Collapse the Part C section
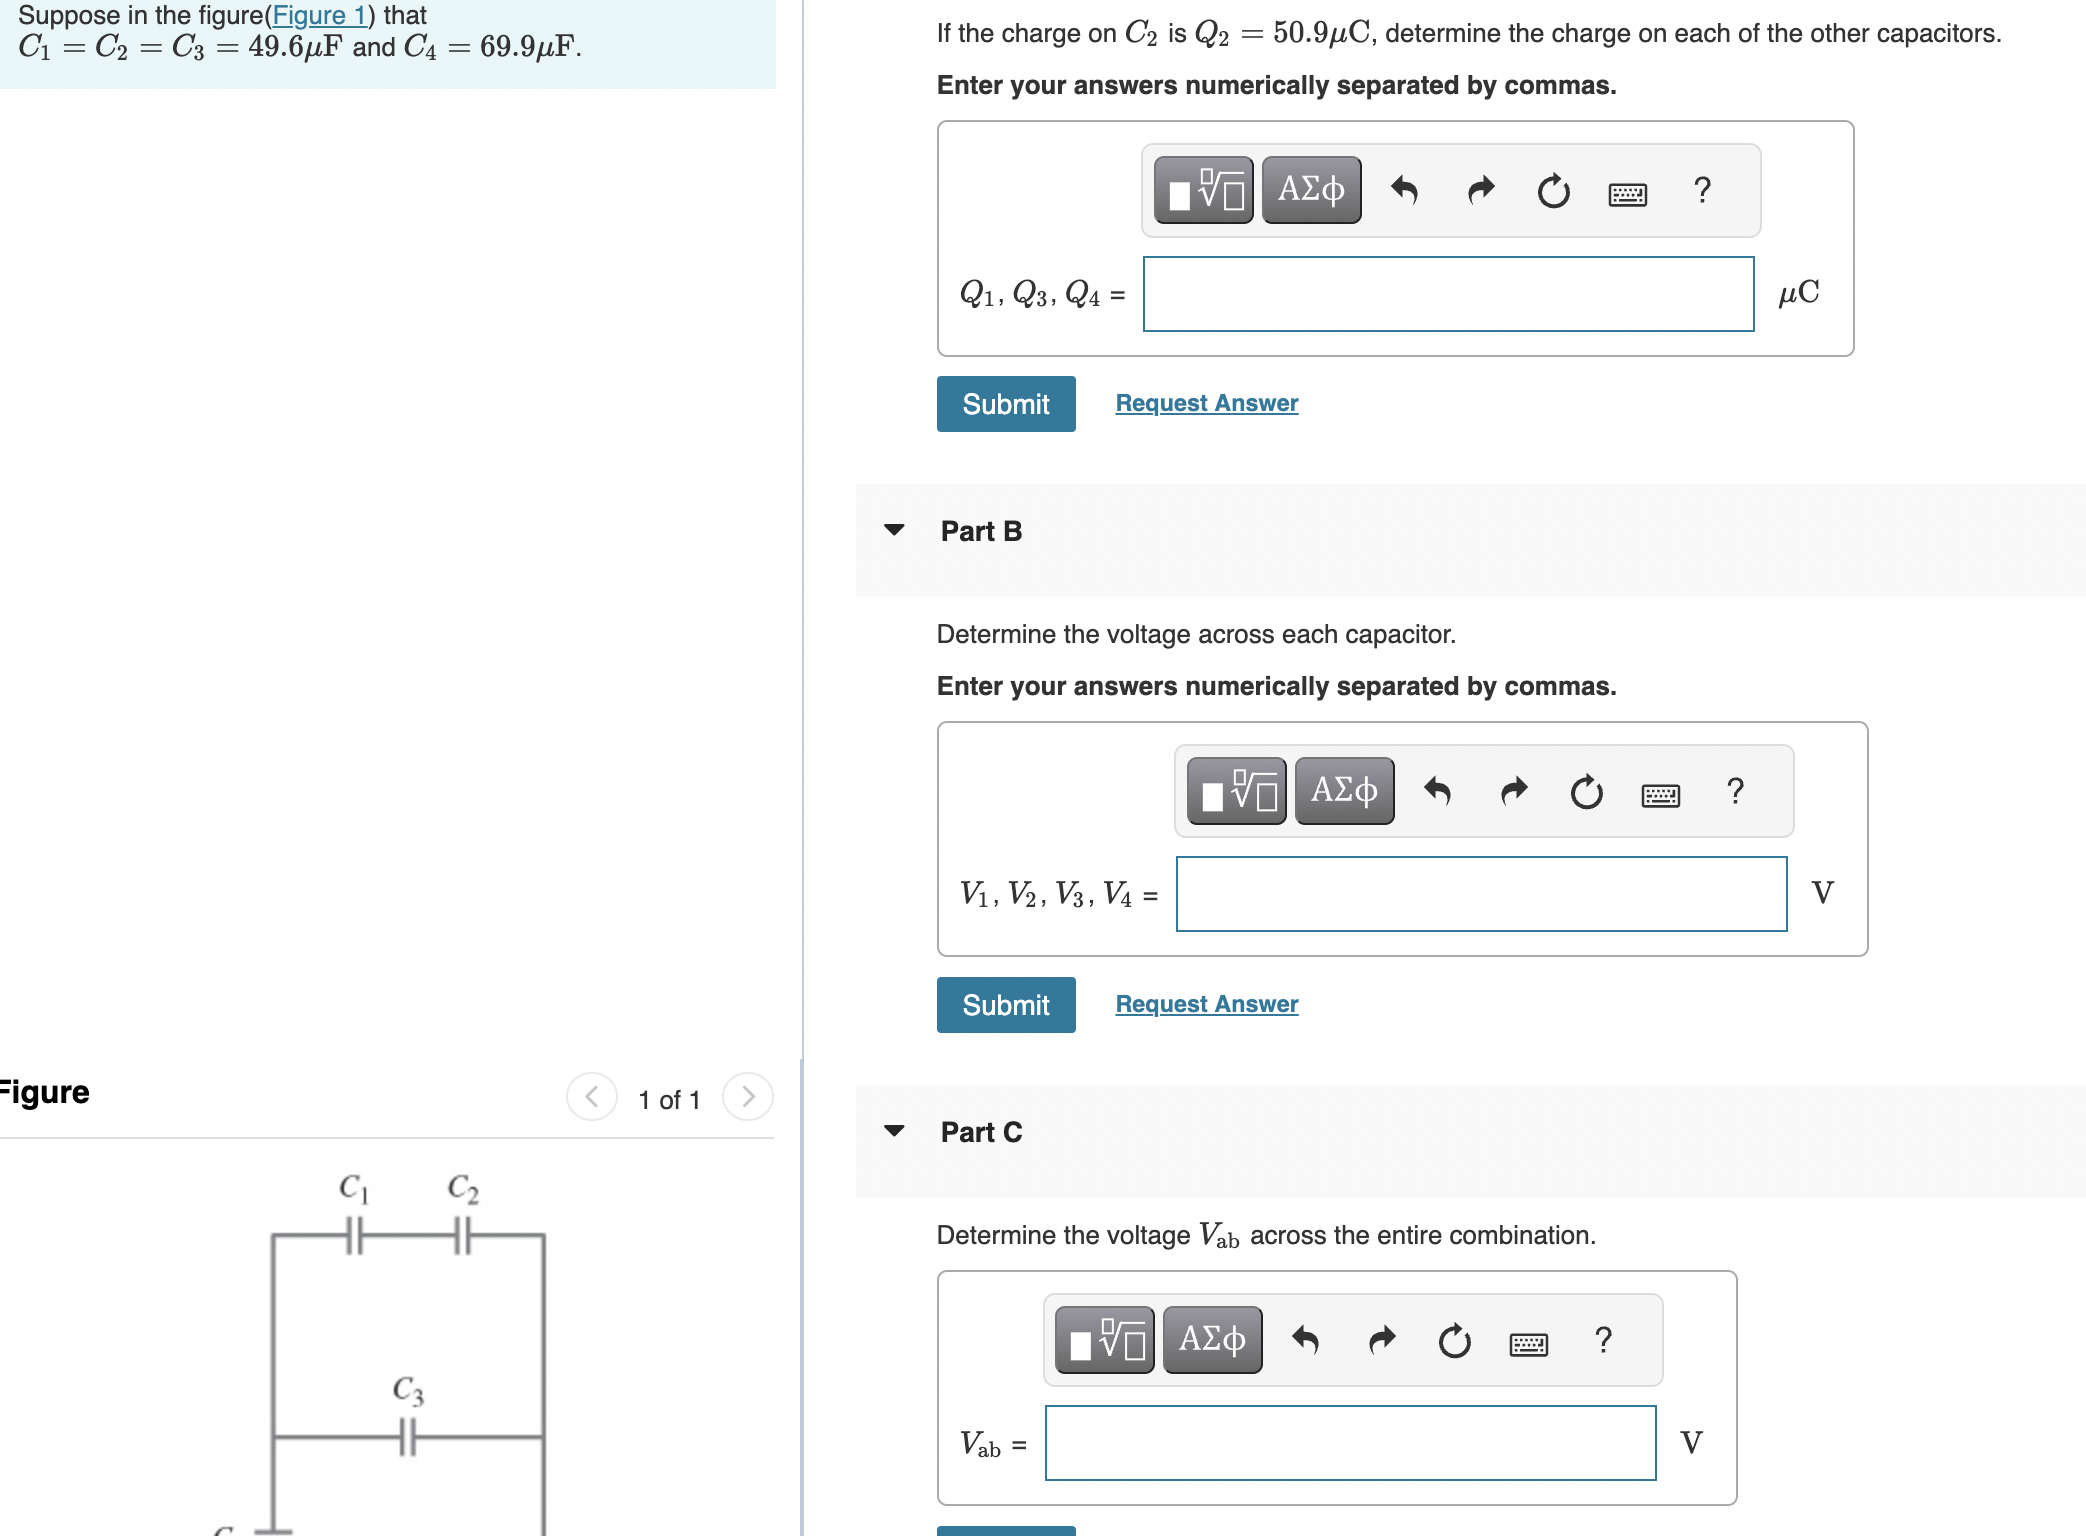The height and width of the screenshot is (1536, 2086). click(895, 1131)
